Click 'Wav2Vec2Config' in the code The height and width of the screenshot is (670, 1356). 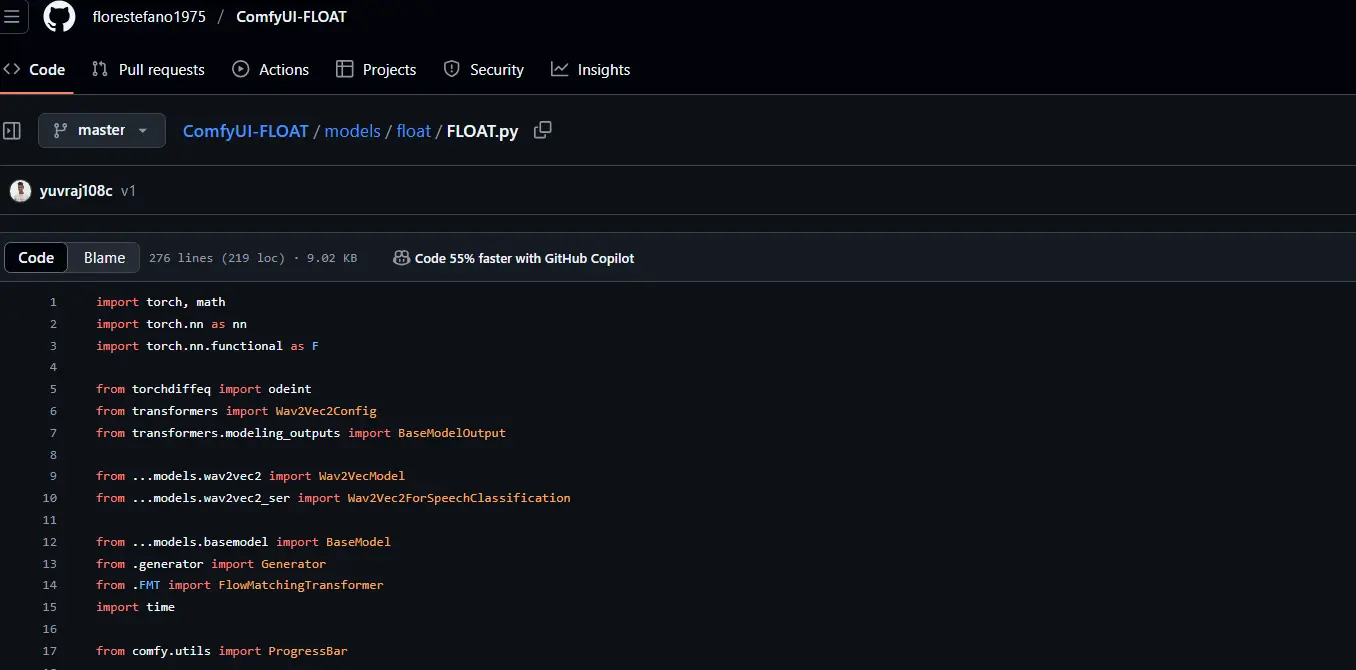(326, 411)
